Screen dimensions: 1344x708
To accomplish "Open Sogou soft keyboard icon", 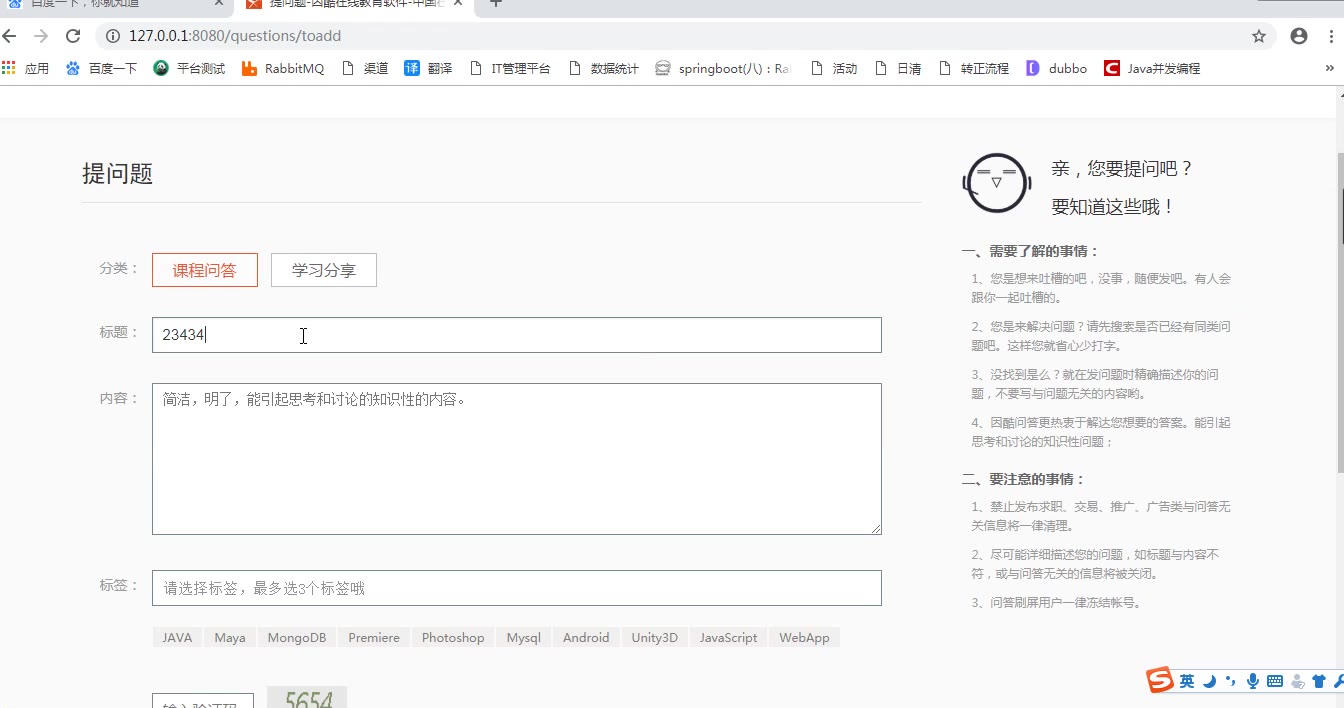I will [x=1275, y=681].
